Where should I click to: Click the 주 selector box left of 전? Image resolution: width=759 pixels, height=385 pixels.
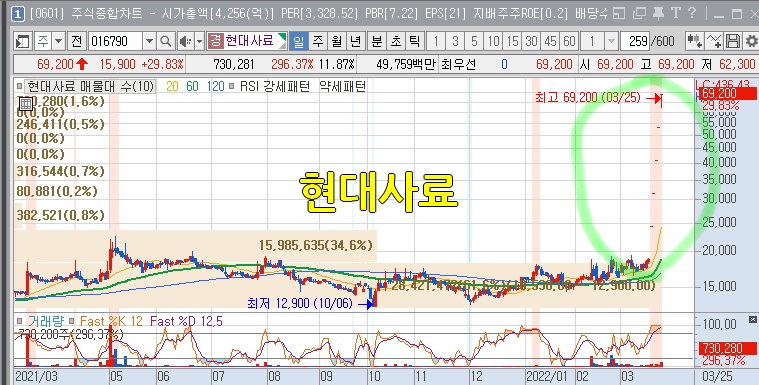44,42
